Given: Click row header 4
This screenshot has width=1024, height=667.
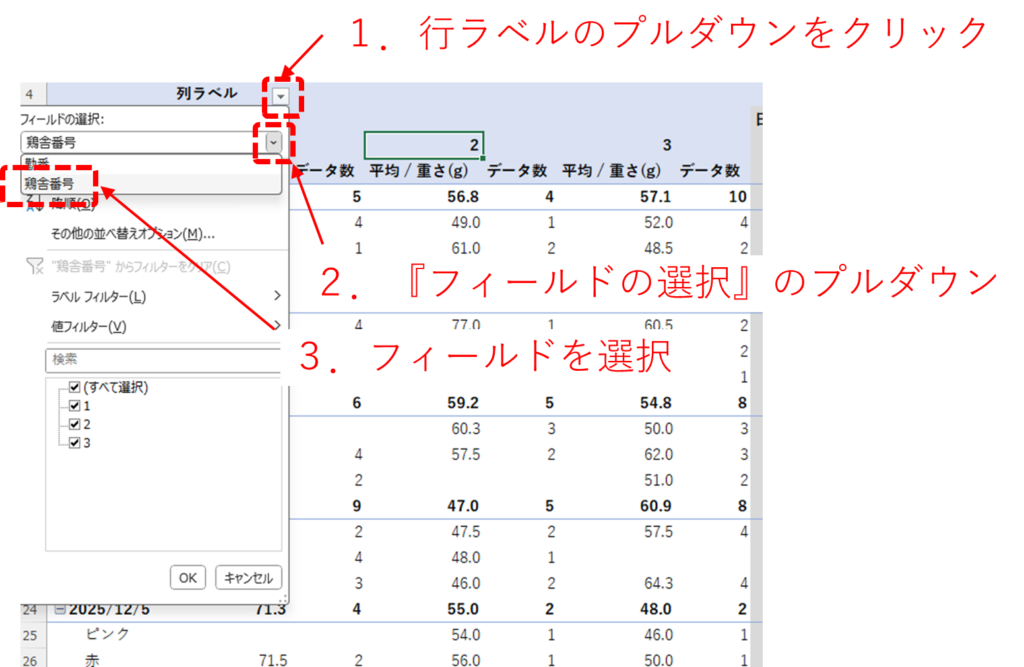Looking at the screenshot, I should point(29,94).
